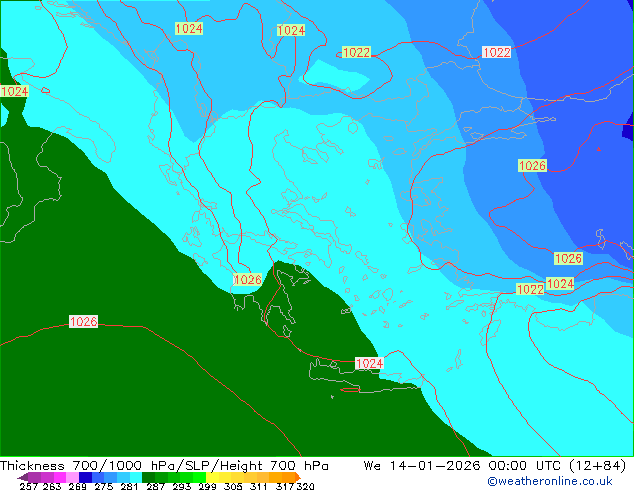Click the '1024' label at the left map edge
This screenshot has width=634, height=490.
[14, 91]
